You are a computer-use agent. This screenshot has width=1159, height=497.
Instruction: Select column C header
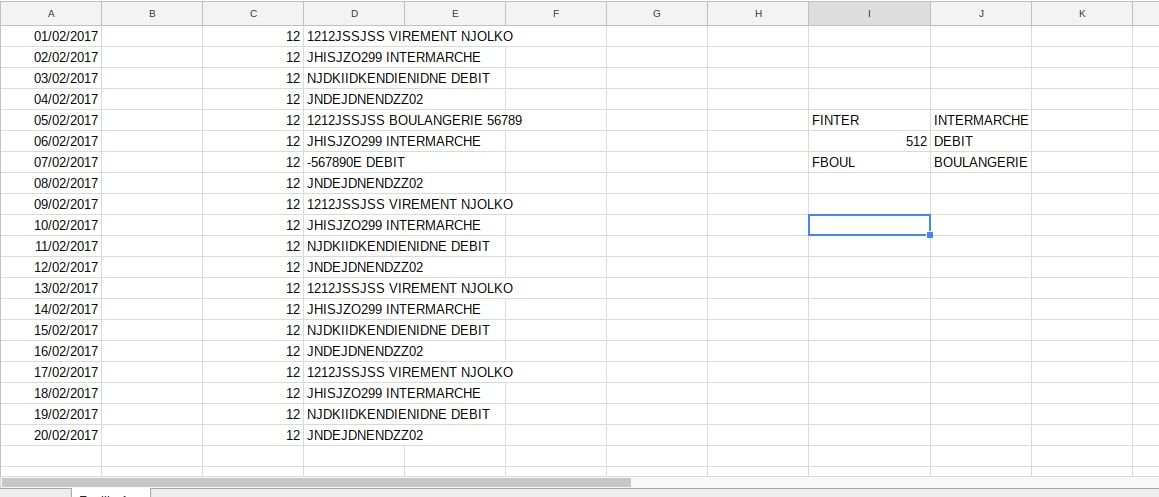pyautogui.click(x=253, y=13)
